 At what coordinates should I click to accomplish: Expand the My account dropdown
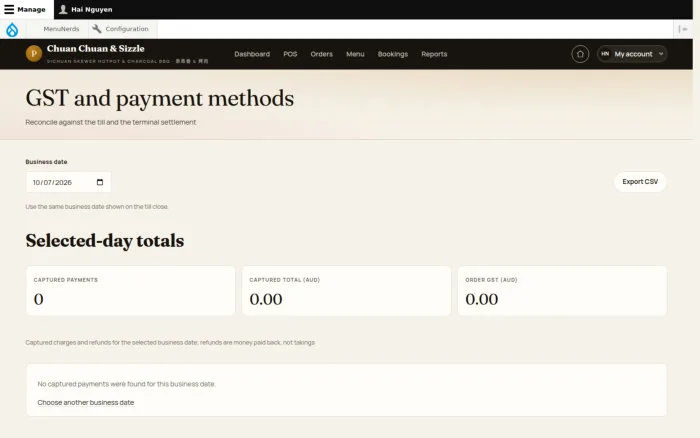632,54
